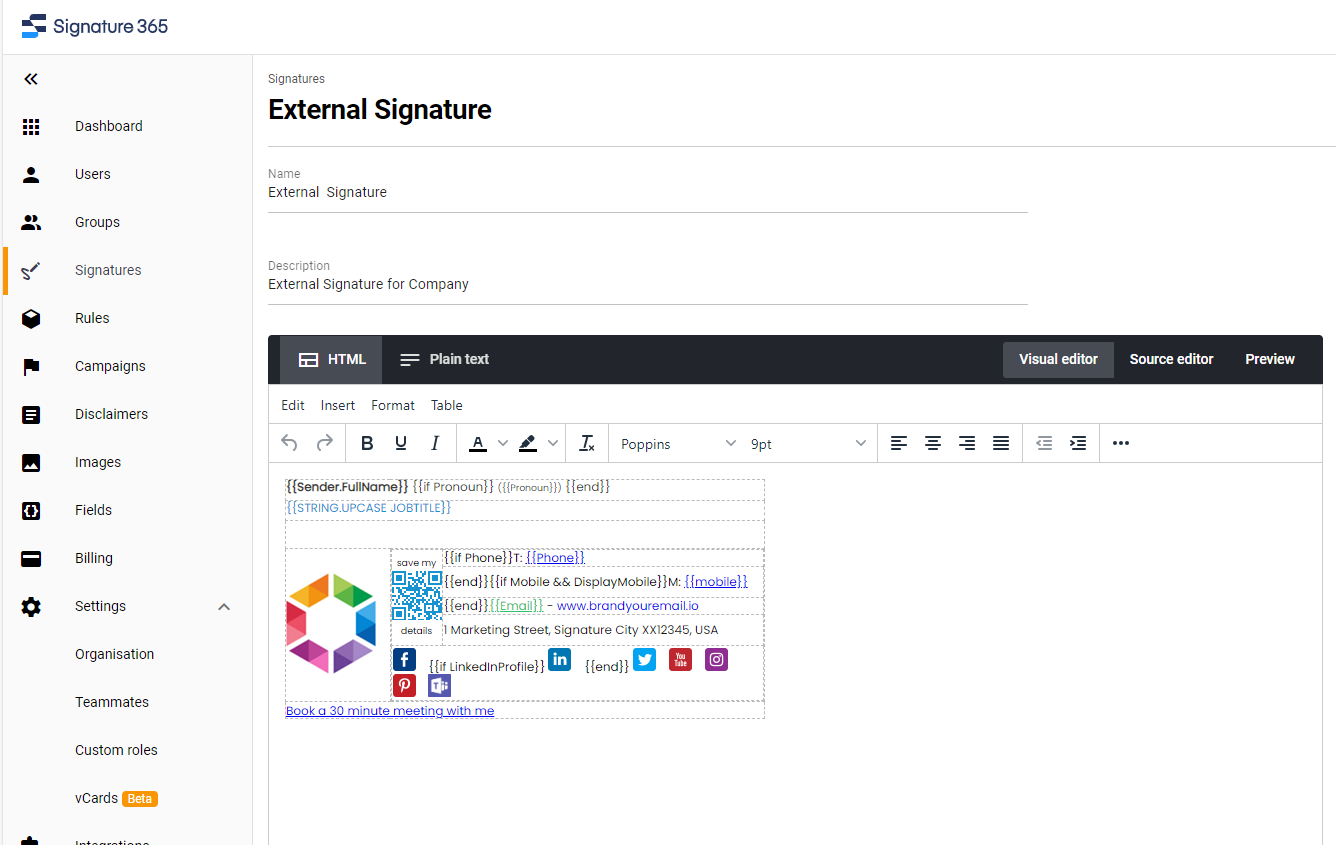Click the Justify alignment icon
This screenshot has width=1336, height=845.
coord(1001,443)
